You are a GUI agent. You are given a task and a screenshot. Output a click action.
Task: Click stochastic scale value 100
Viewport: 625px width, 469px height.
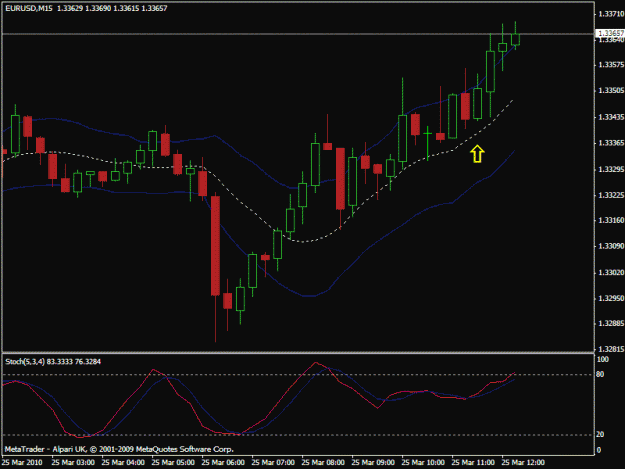pos(603,359)
